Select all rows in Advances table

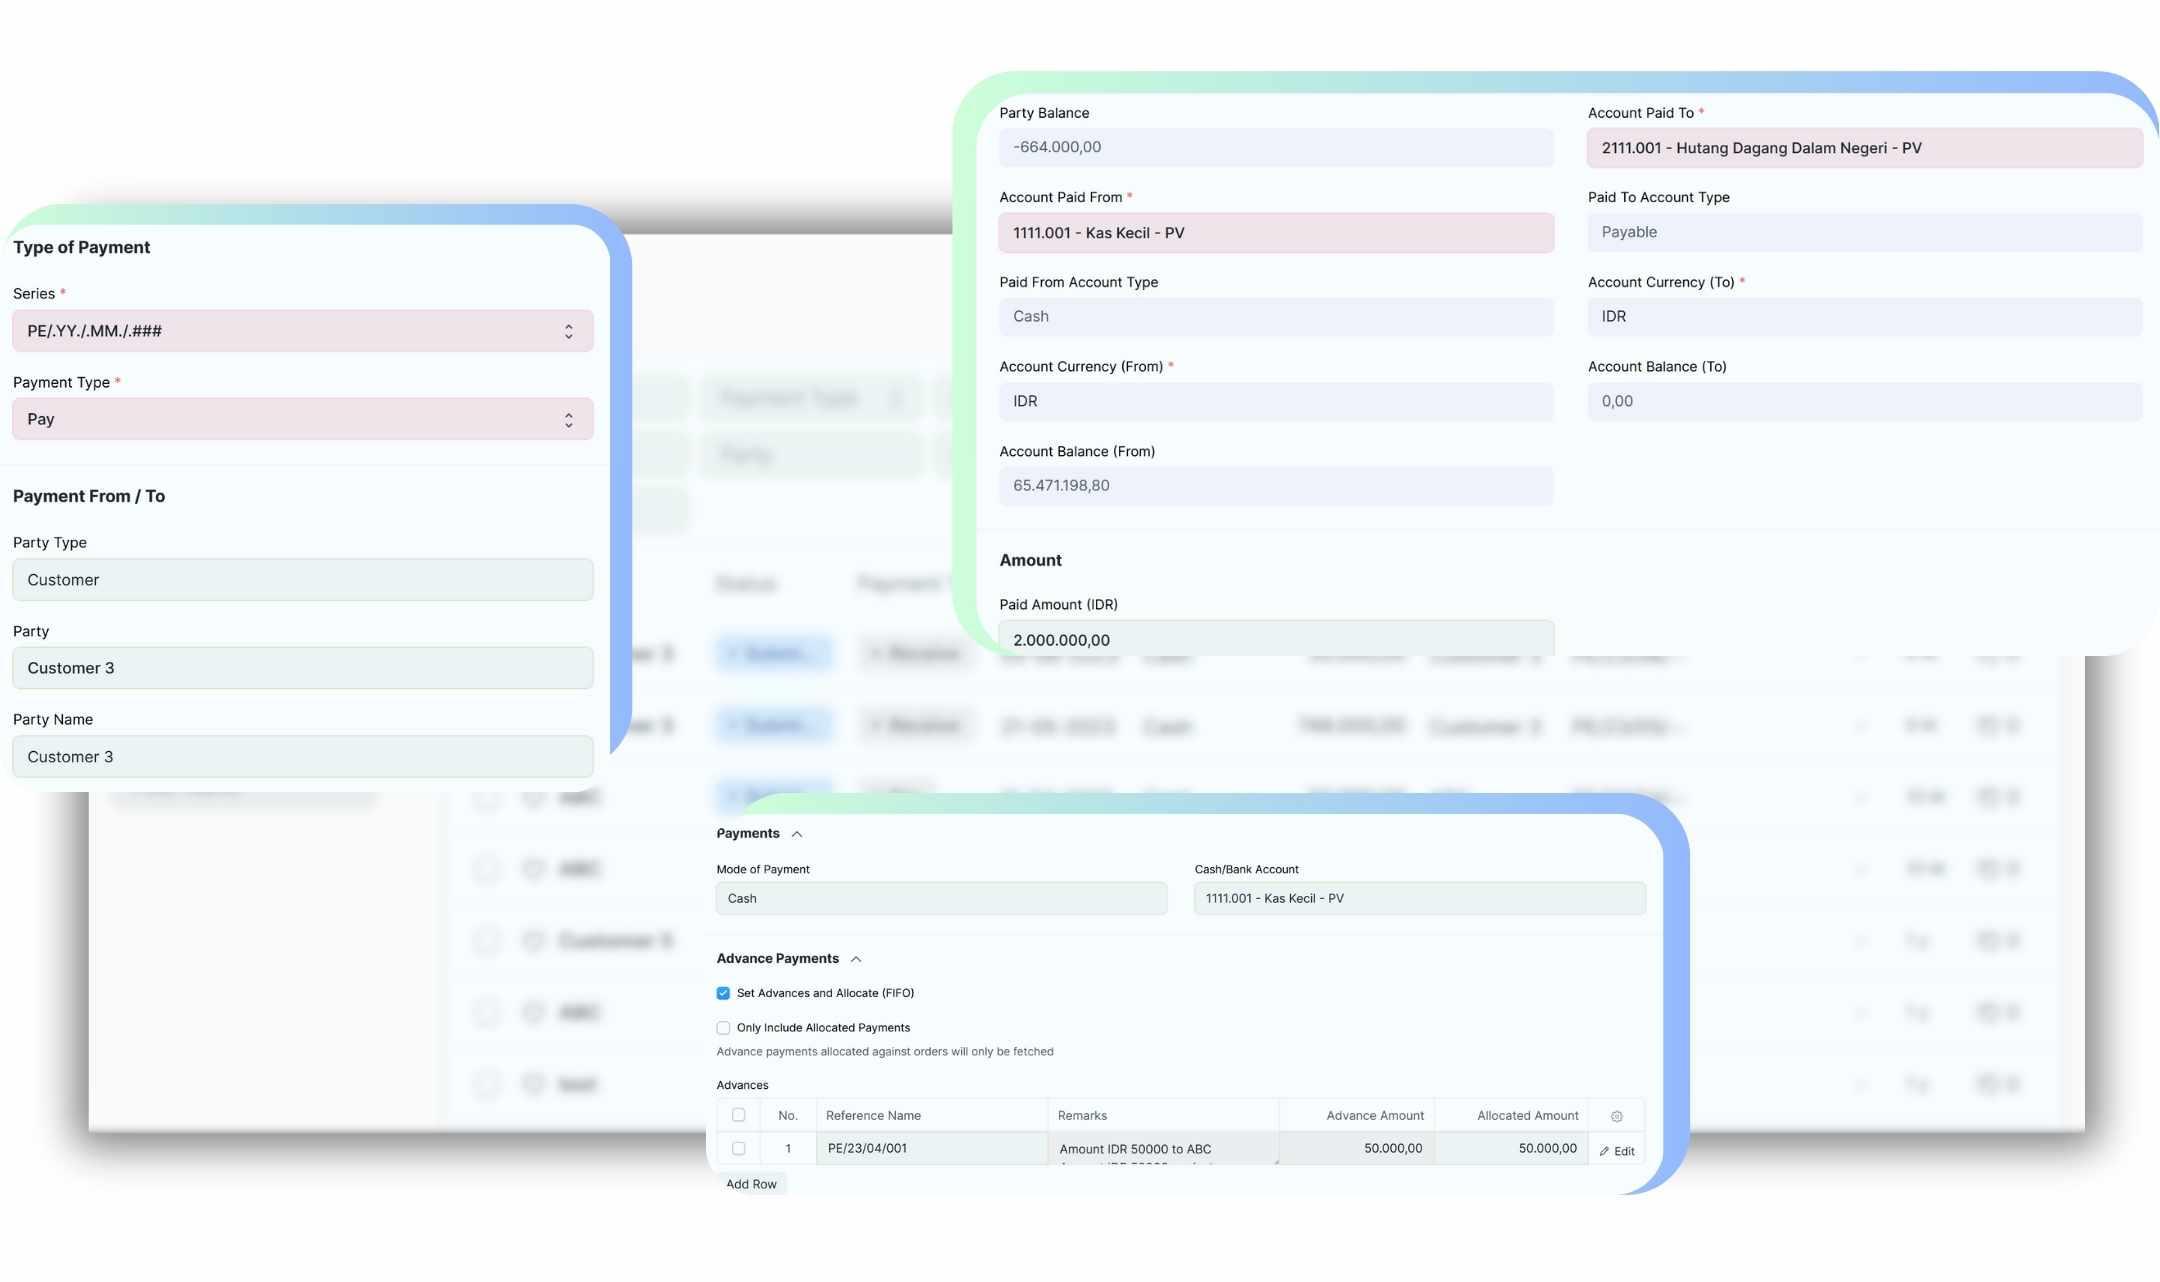pyautogui.click(x=738, y=1115)
